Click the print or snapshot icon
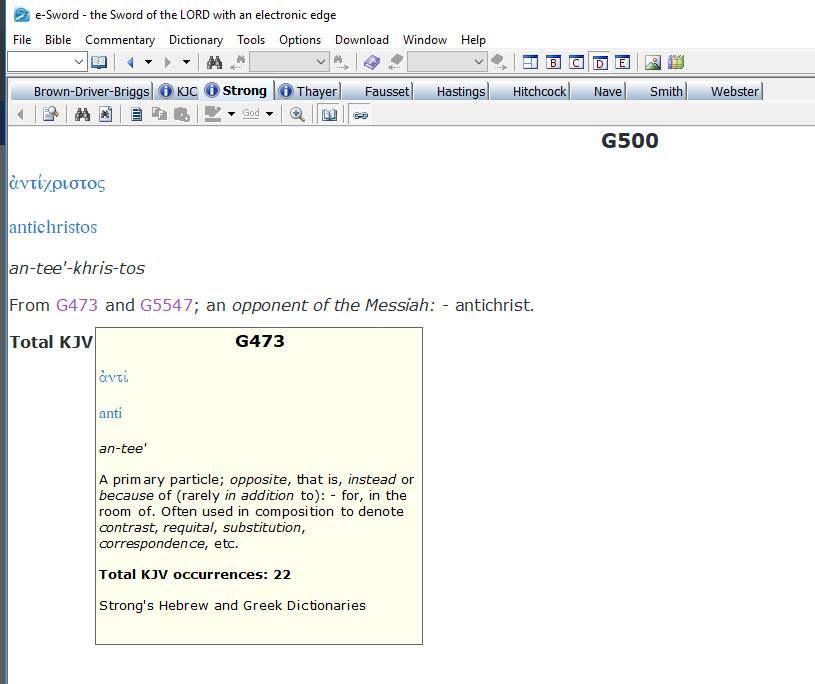Screen dimensions: 815x684 (x=181, y=114)
